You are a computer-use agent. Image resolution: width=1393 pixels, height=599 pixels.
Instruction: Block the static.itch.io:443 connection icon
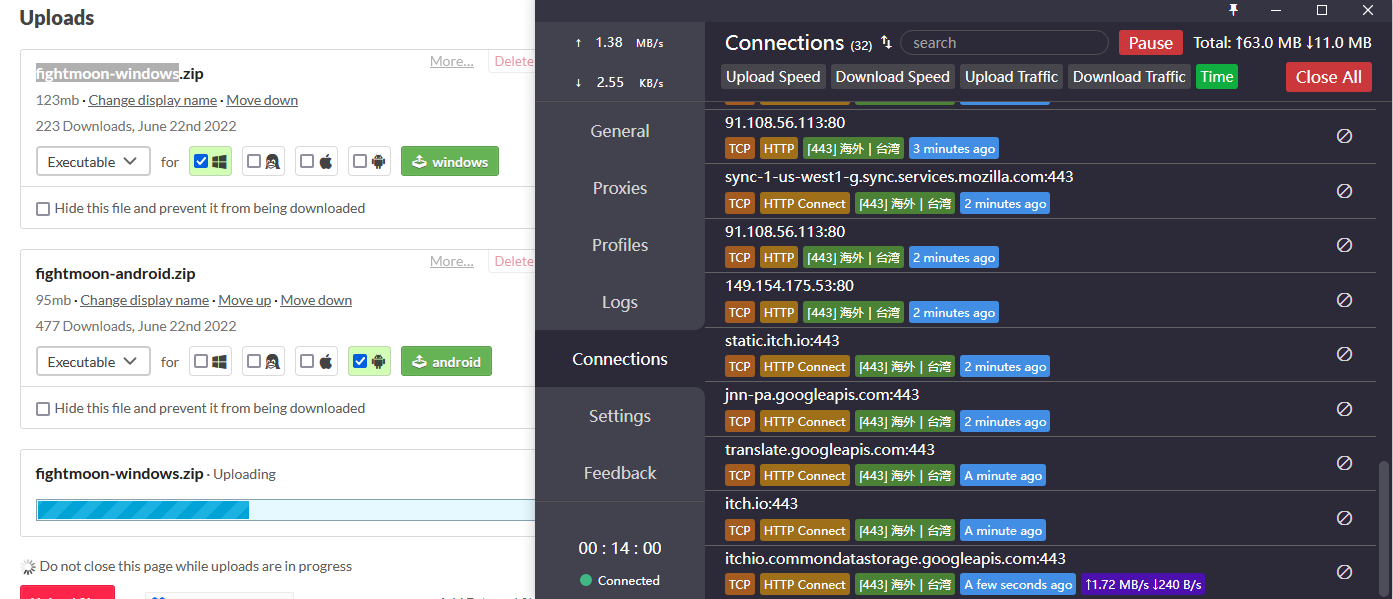coord(1344,353)
